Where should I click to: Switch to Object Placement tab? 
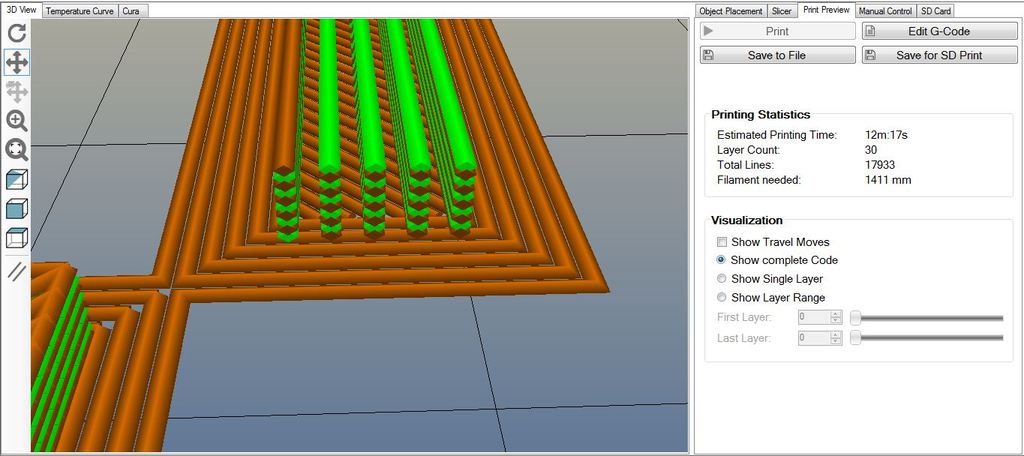[x=730, y=11]
